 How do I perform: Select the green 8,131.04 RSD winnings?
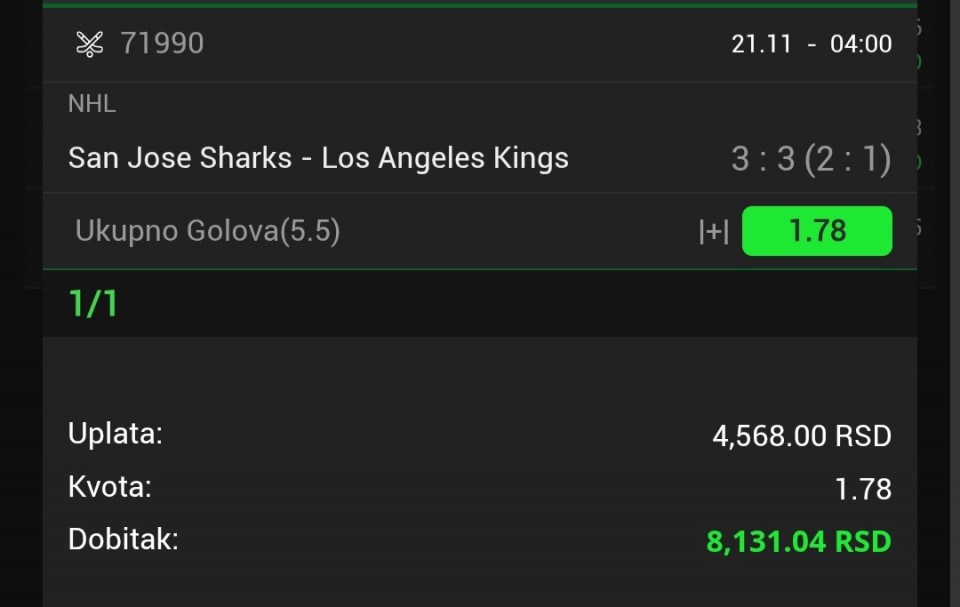coord(798,542)
